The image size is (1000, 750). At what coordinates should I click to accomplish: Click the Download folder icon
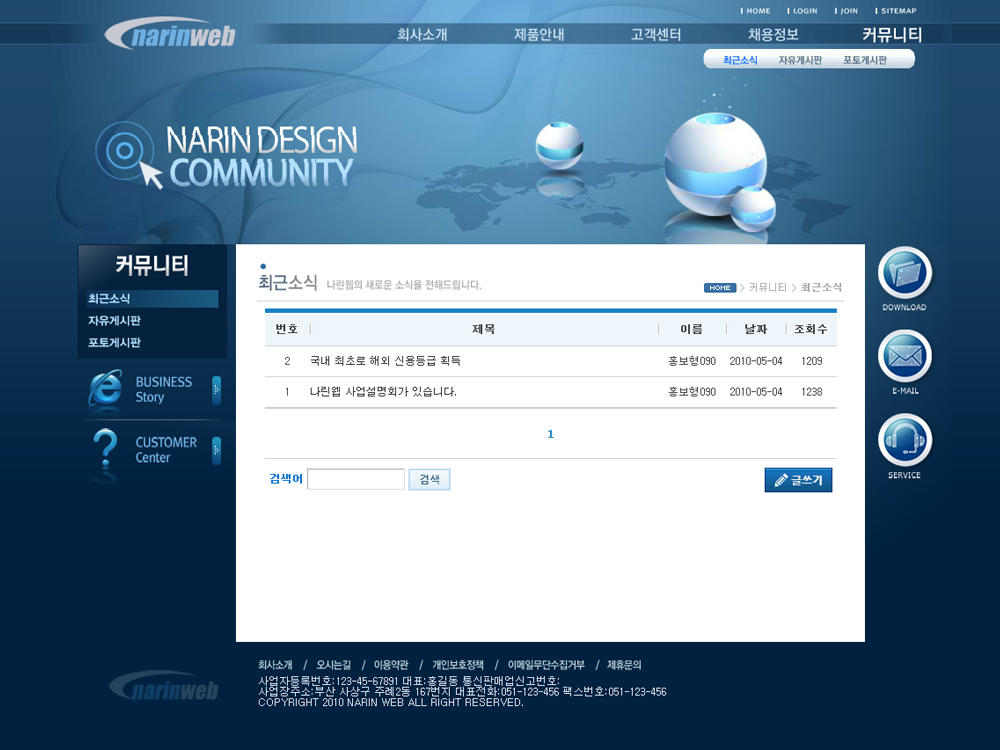pyautogui.click(x=904, y=273)
